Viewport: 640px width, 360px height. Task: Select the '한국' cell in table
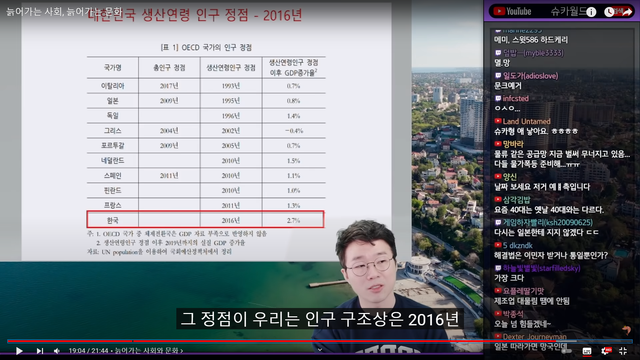[113, 220]
